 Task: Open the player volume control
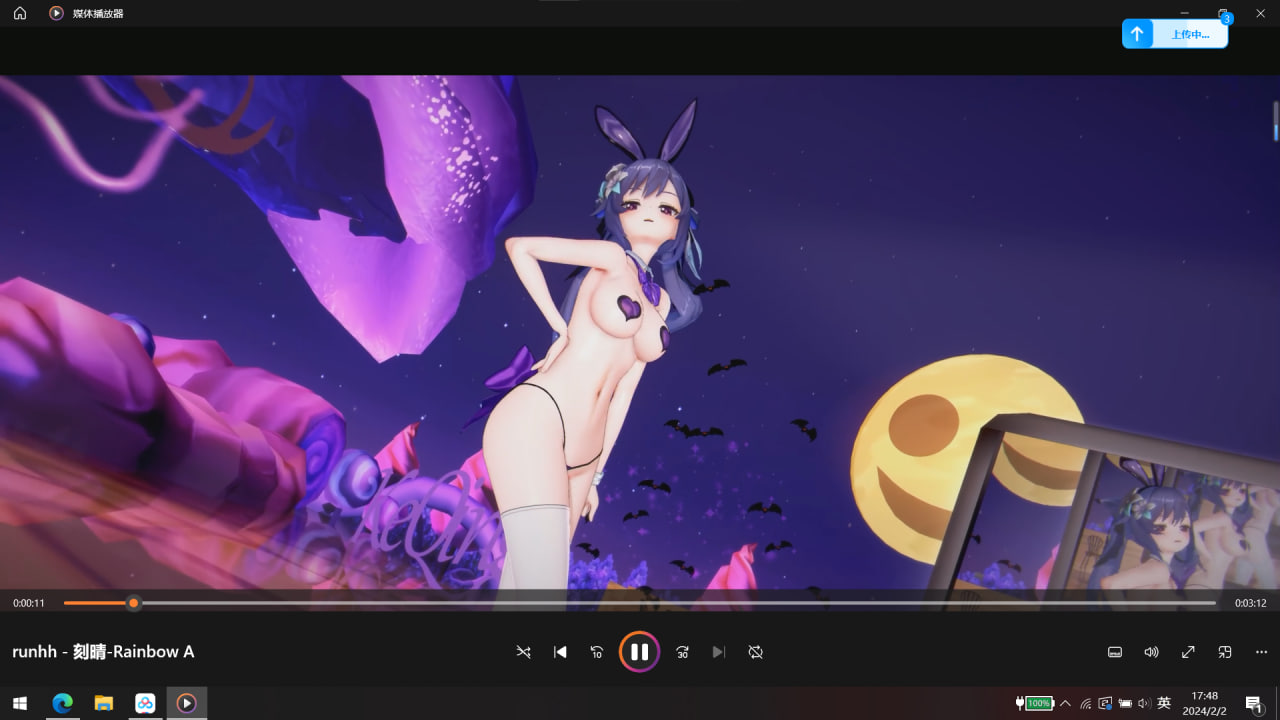(1151, 652)
